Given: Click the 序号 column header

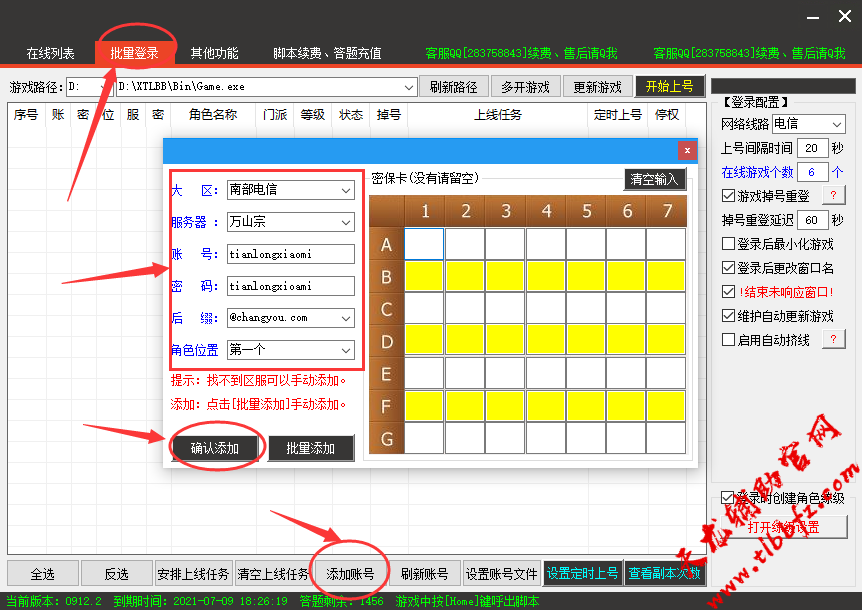Looking at the screenshot, I should [x=26, y=114].
